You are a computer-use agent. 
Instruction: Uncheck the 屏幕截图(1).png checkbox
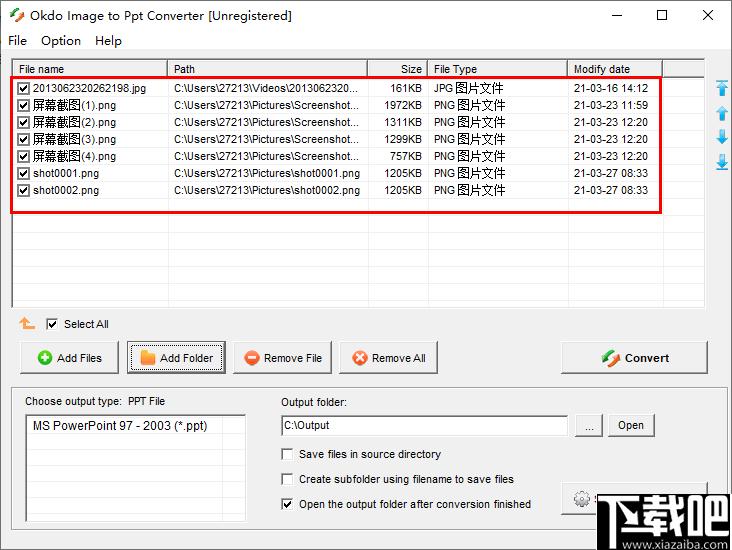coord(23,106)
